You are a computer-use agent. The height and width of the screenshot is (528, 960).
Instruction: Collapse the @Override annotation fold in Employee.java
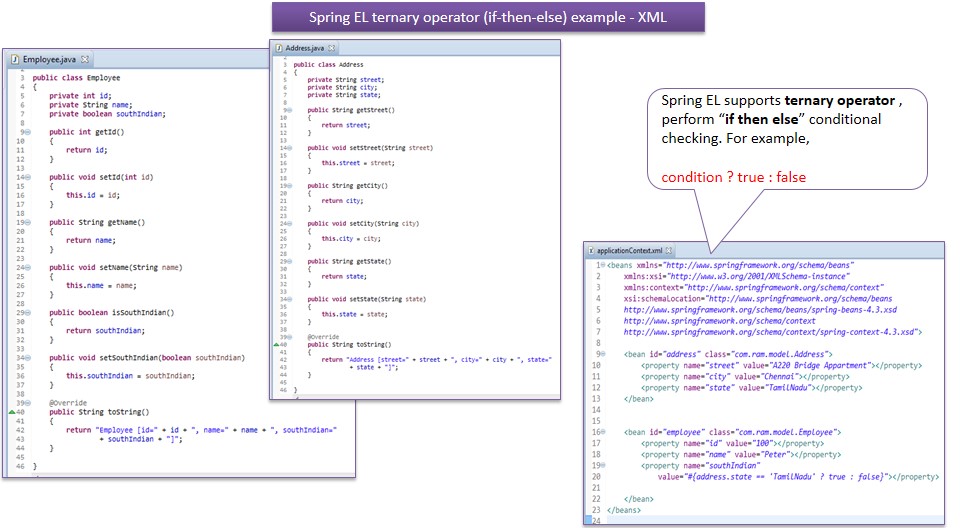pyautogui.click(x=28, y=403)
